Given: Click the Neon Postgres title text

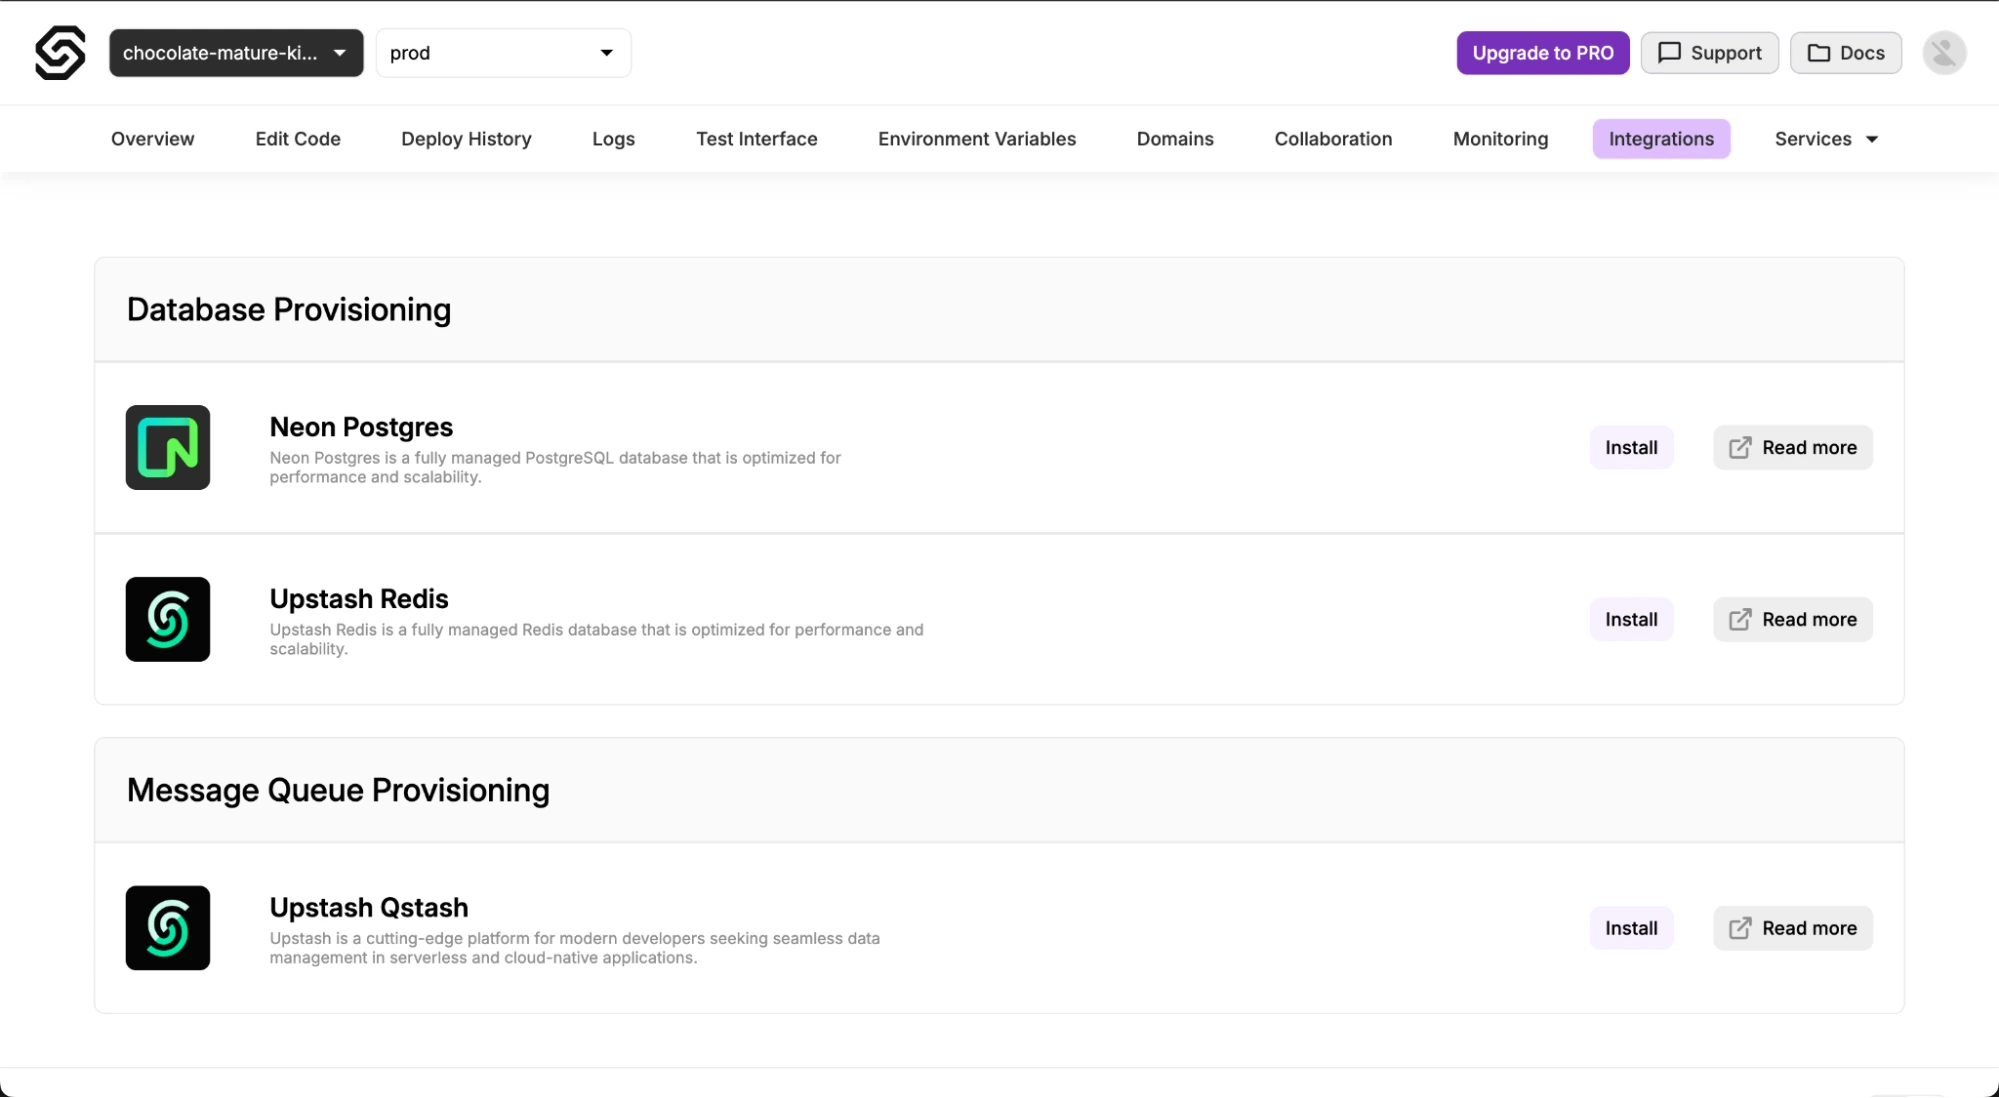Looking at the screenshot, I should [x=361, y=427].
